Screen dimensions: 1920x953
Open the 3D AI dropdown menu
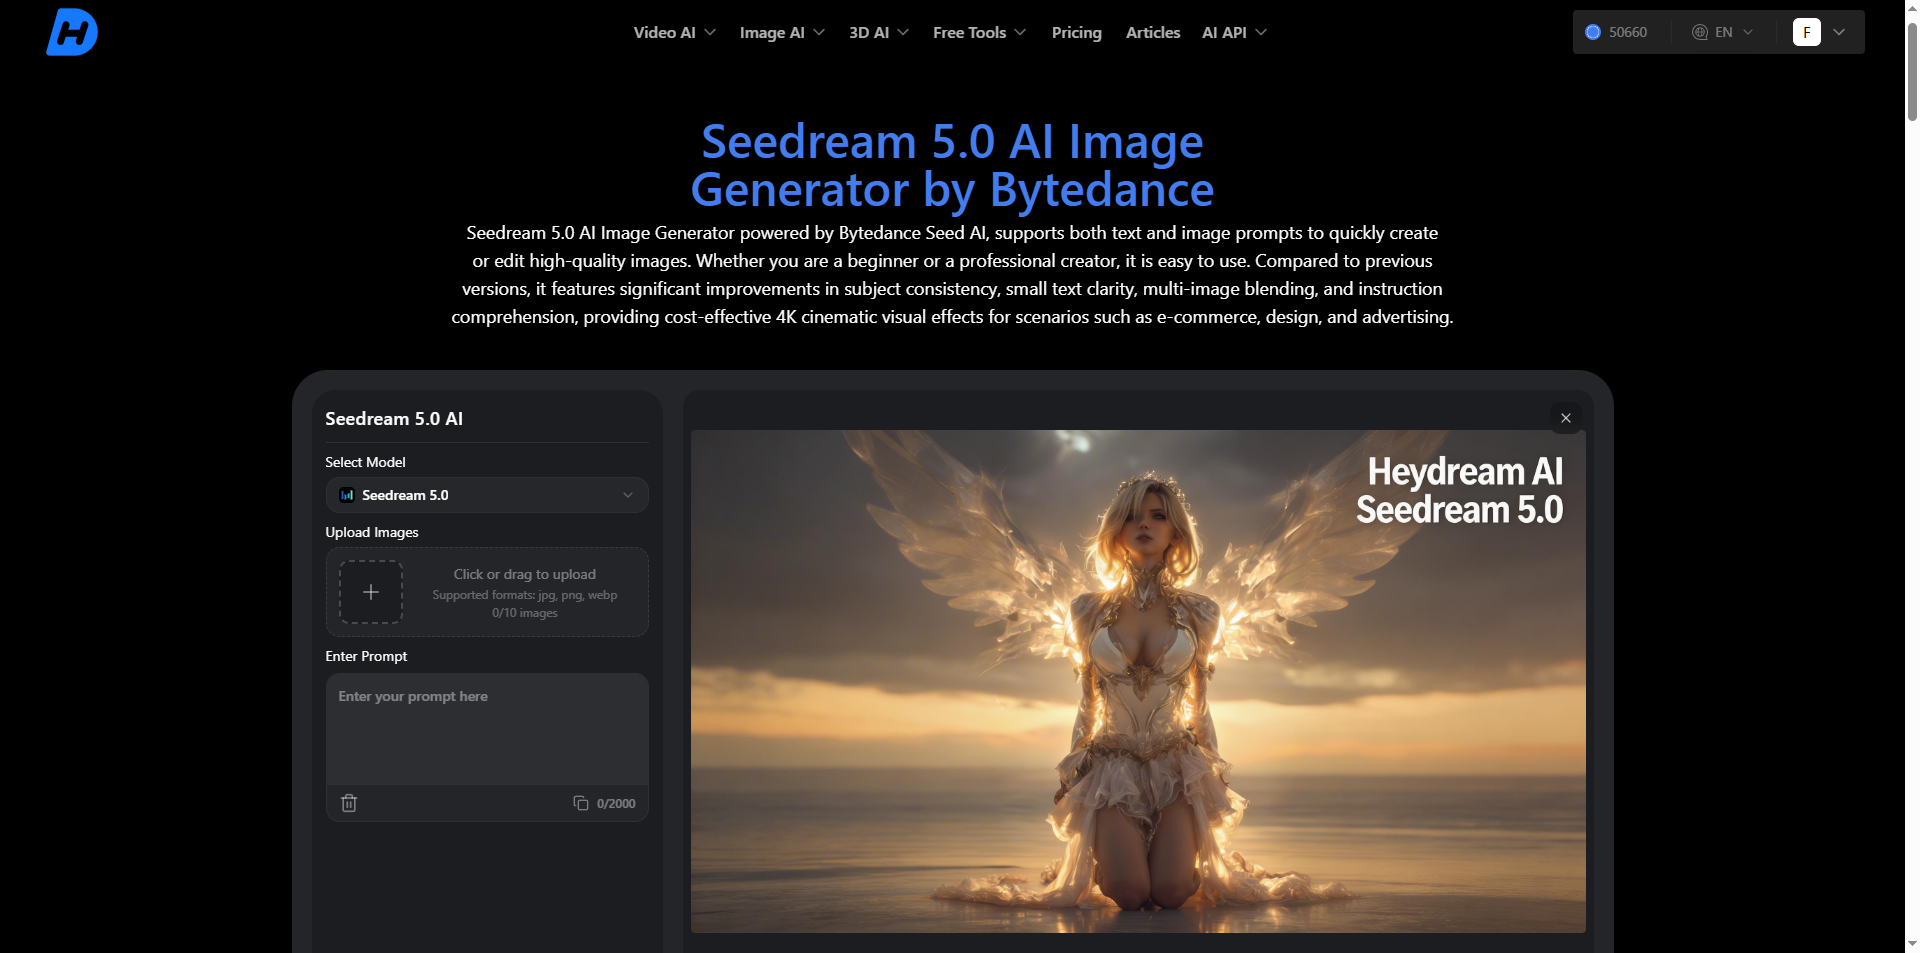pos(878,32)
